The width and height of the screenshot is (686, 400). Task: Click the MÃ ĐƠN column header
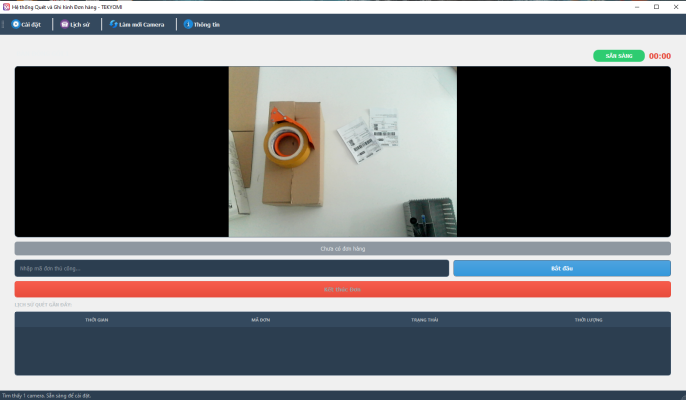(261, 320)
